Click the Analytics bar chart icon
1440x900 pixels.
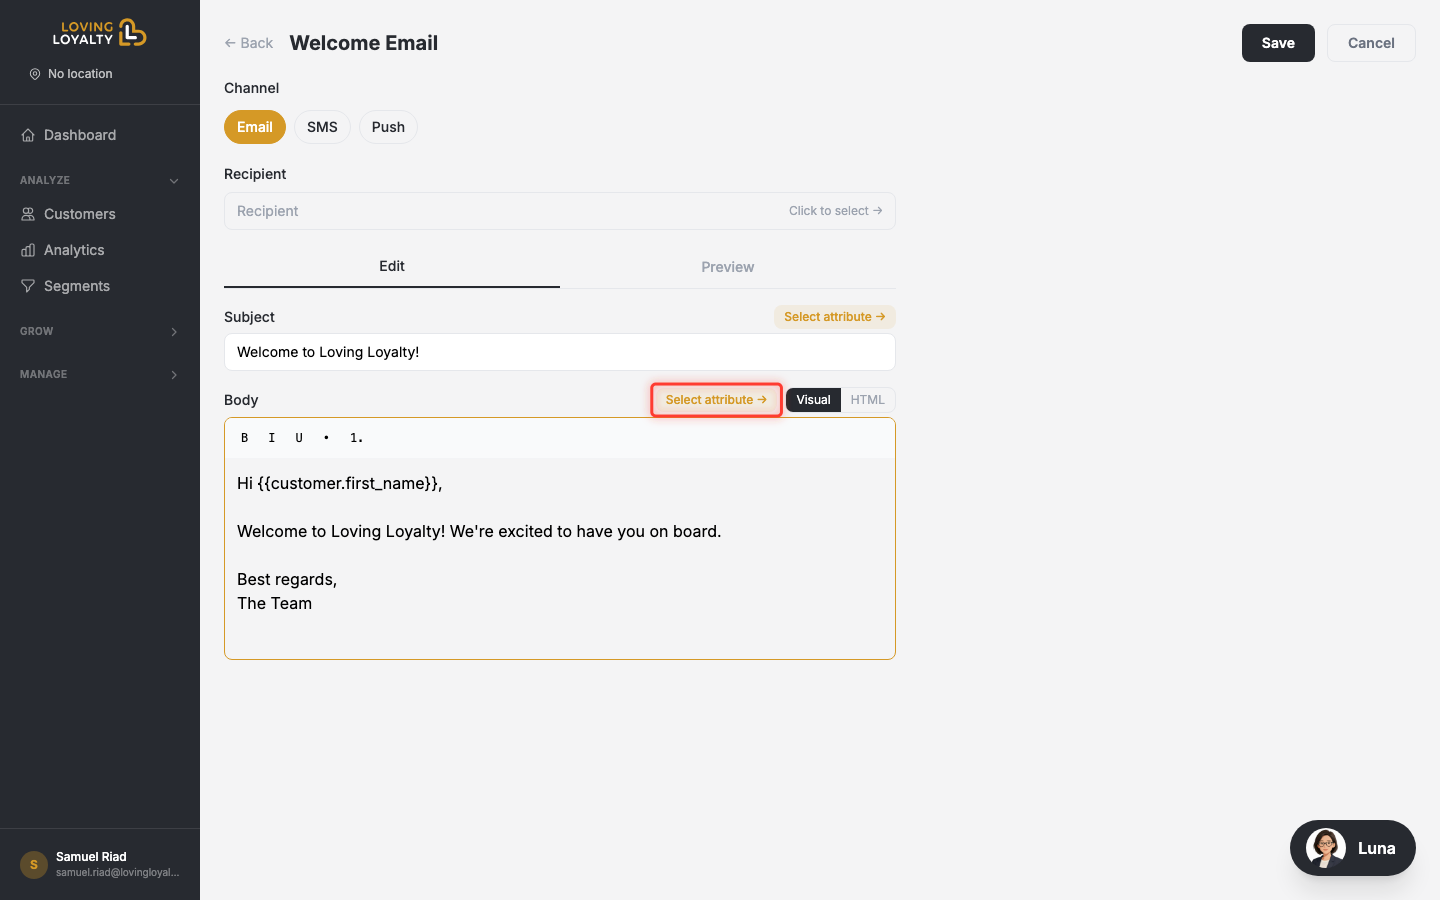[28, 250]
